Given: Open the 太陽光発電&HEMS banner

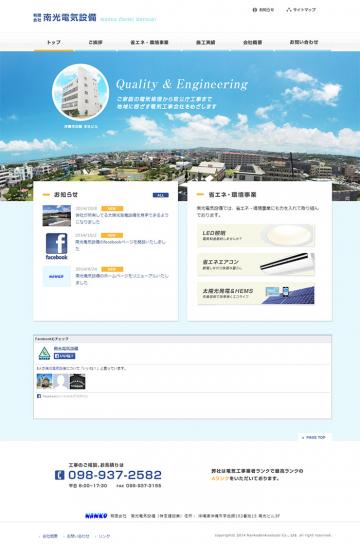Looking at the screenshot, I should pos(256,293).
